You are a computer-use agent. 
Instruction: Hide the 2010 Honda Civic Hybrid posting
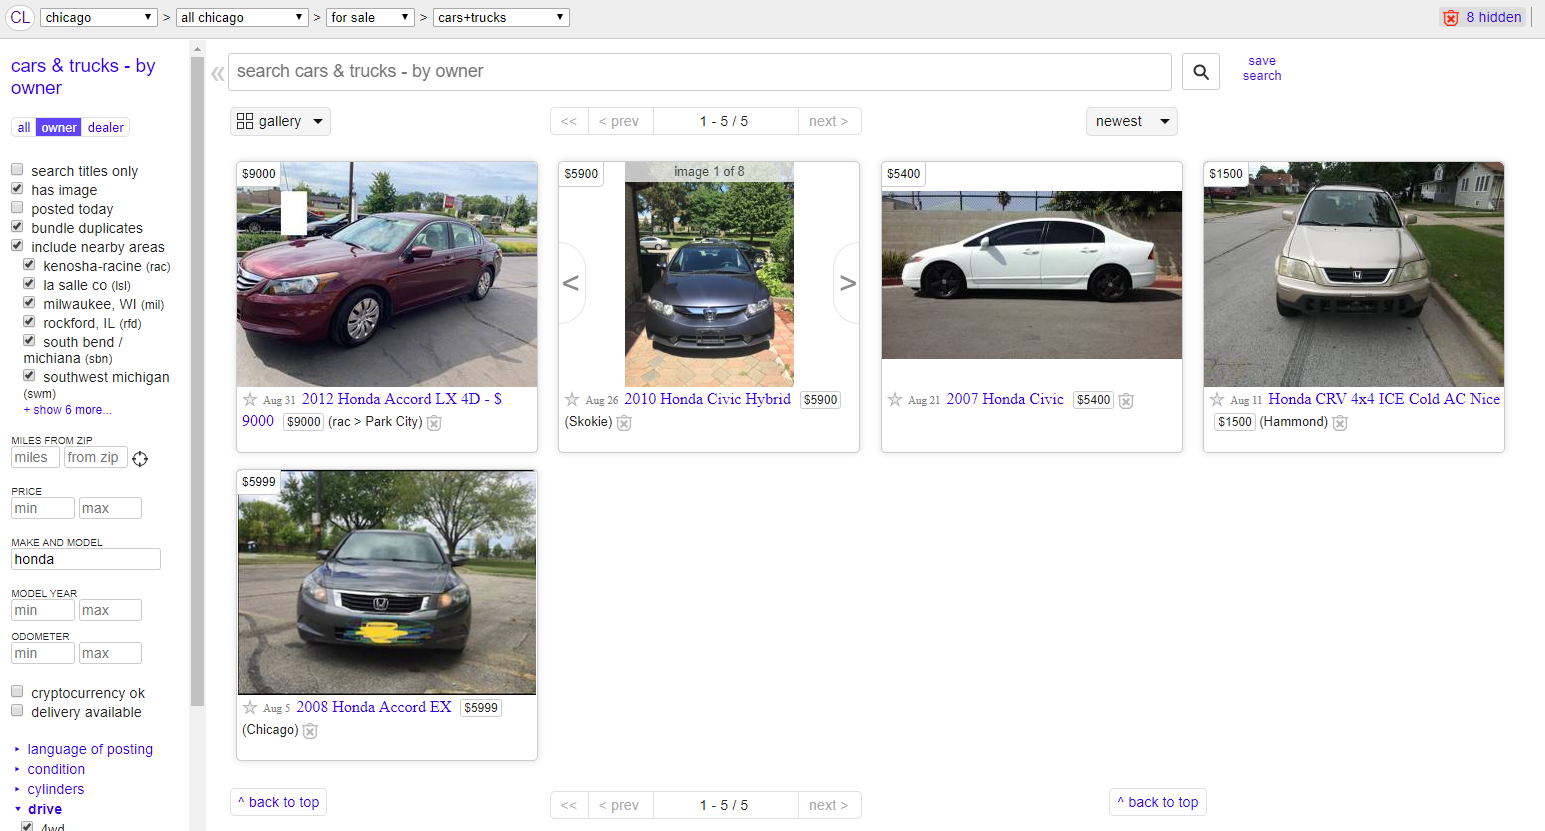[x=624, y=423]
